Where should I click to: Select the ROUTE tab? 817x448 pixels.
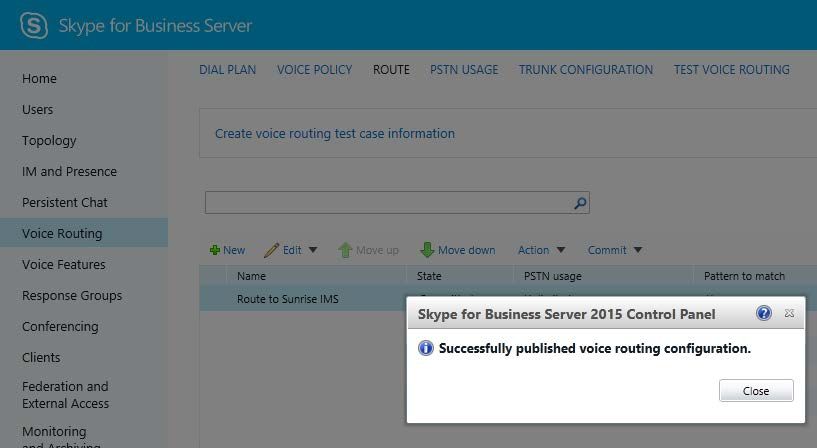pyautogui.click(x=391, y=70)
